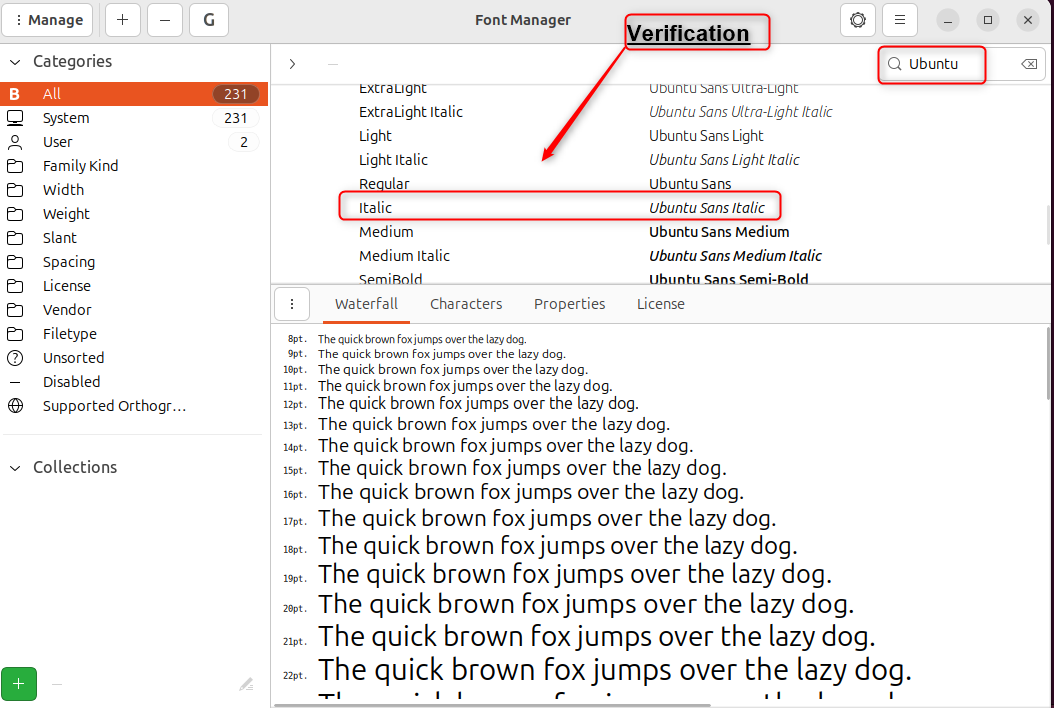Open the Properties tab
Viewport: 1054px width, 708px height.
click(x=569, y=303)
